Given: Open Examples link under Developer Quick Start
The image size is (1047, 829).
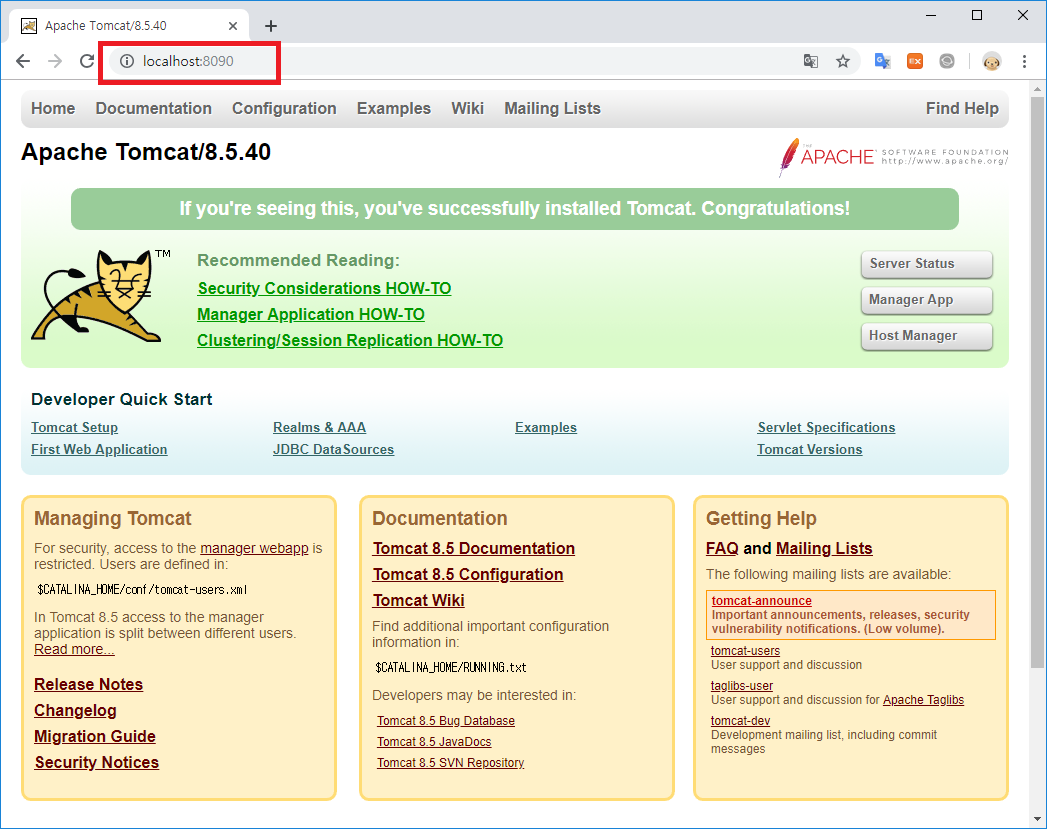Looking at the screenshot, I should 546,427.
